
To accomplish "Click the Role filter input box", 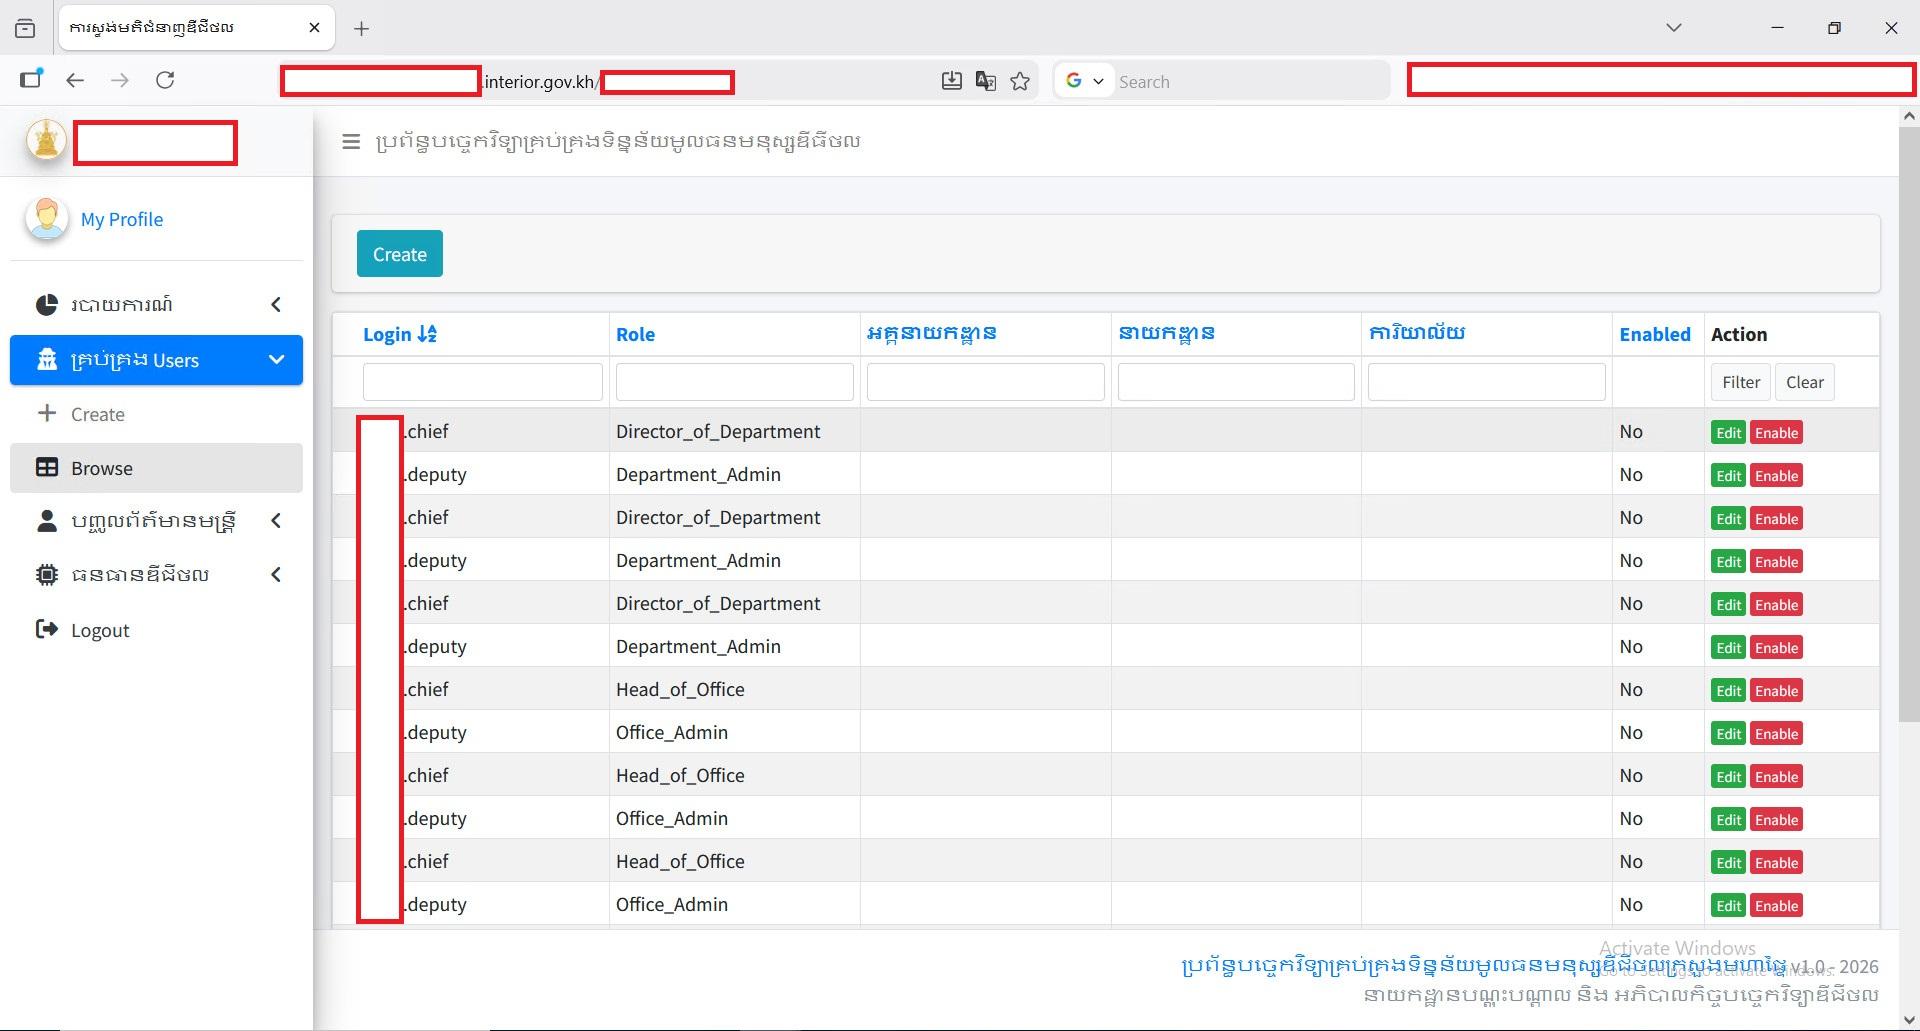I will click(735, 382).
